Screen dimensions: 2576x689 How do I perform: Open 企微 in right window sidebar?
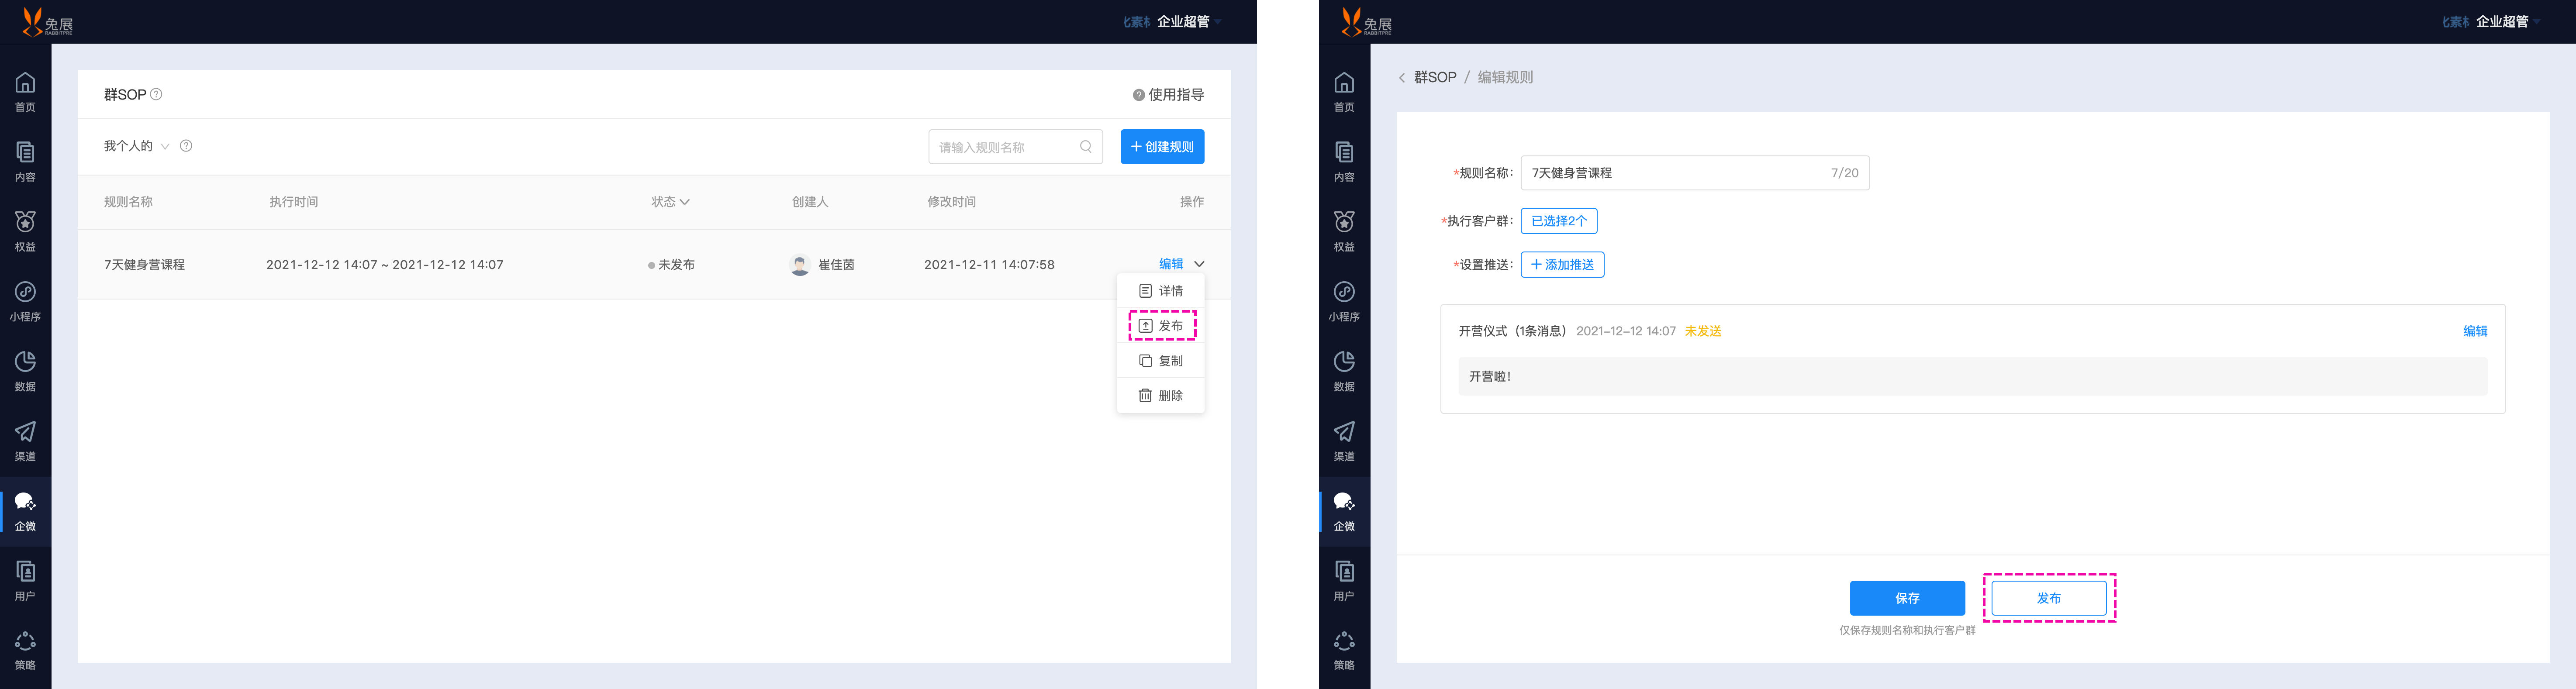[x=1344, y=511]
